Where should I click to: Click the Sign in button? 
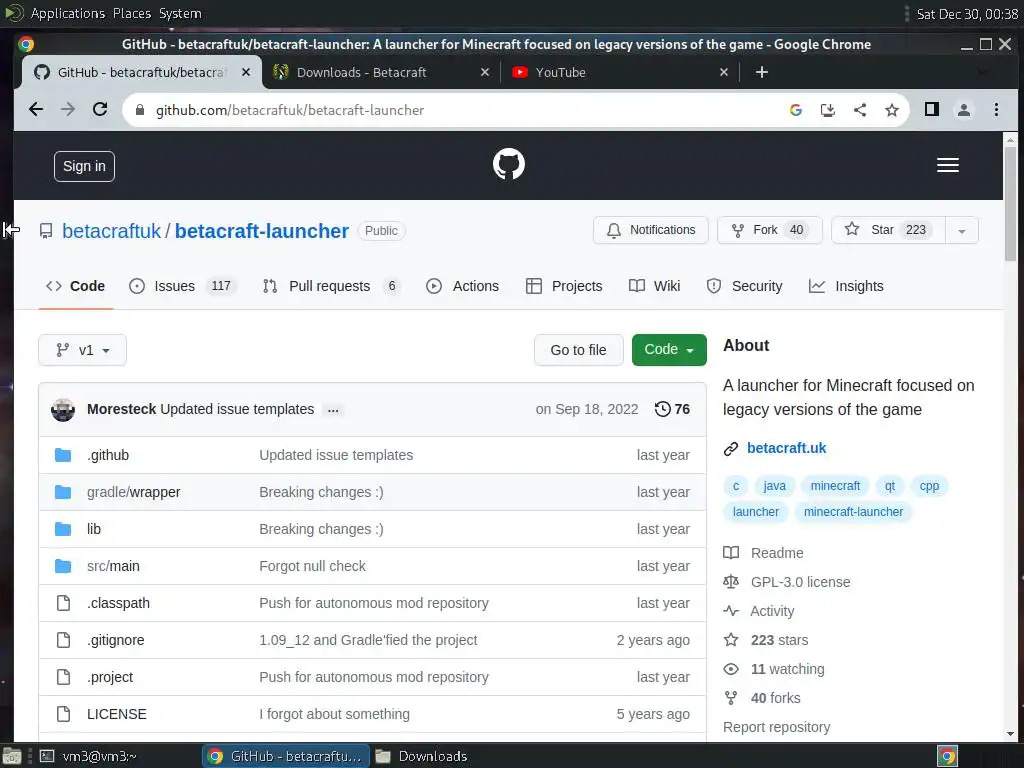[84, 167]
